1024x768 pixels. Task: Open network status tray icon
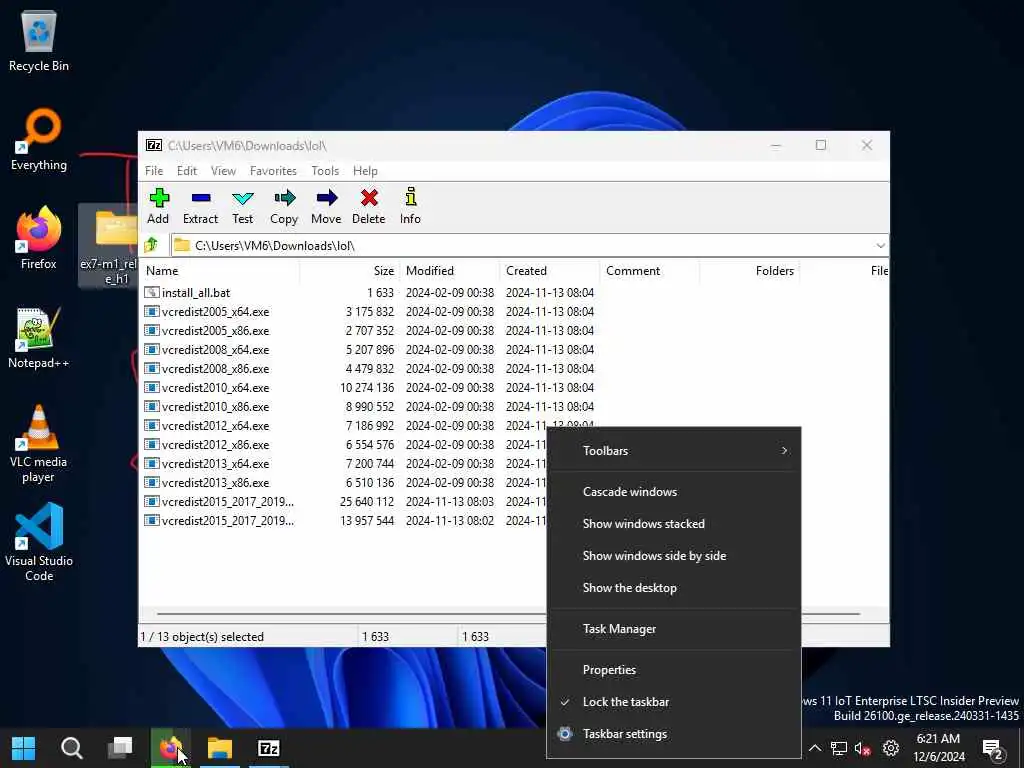click(x=839, y=748)
